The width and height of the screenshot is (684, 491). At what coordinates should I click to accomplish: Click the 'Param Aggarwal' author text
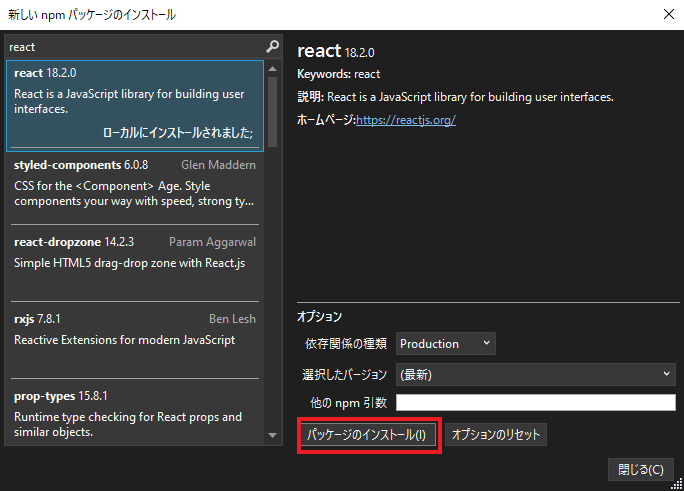(212, 242)
